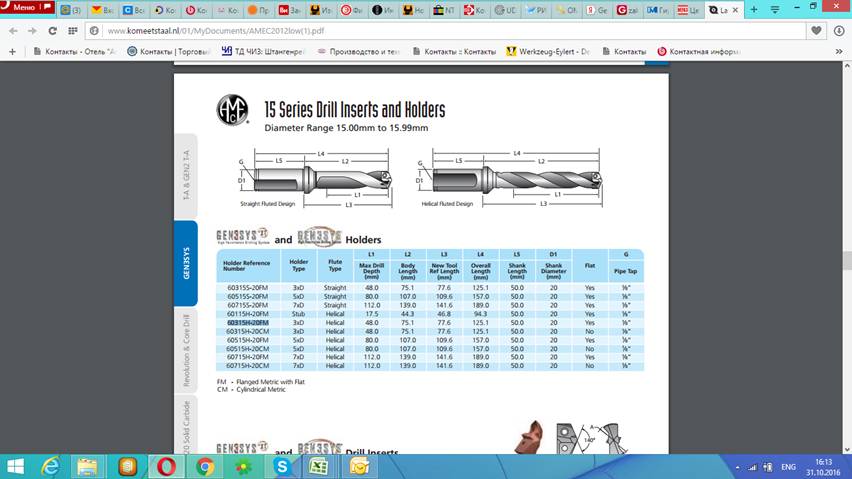Go back to previous page

click(13, 31)
